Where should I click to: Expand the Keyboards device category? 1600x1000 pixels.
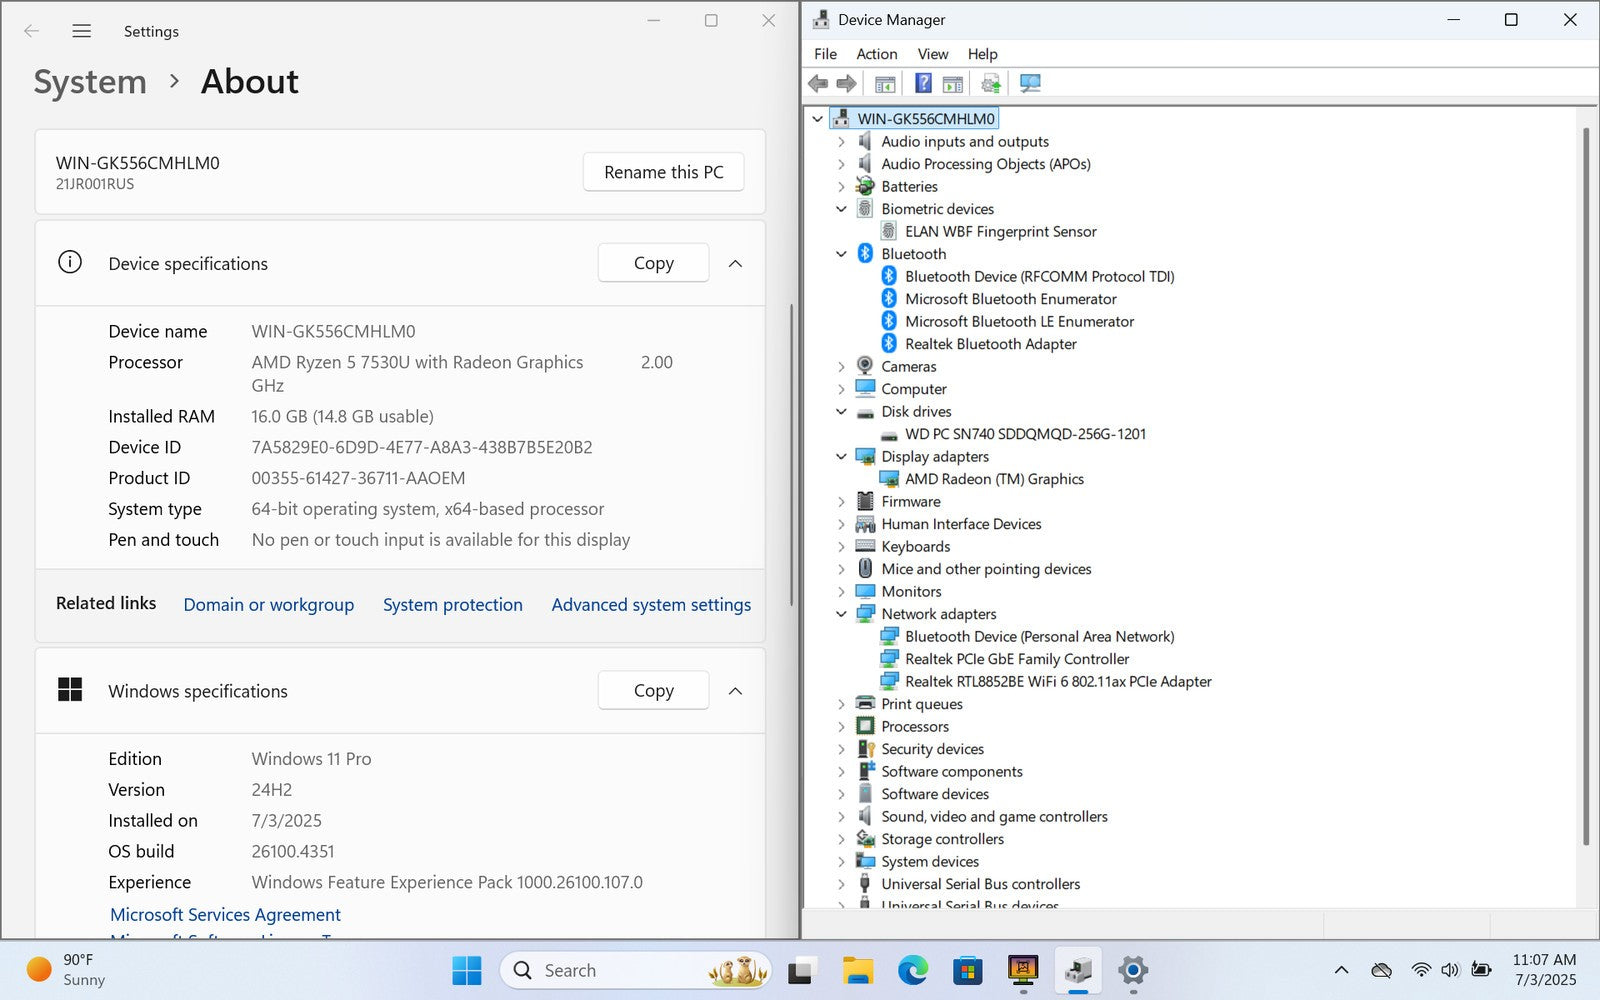click(841, 547)
